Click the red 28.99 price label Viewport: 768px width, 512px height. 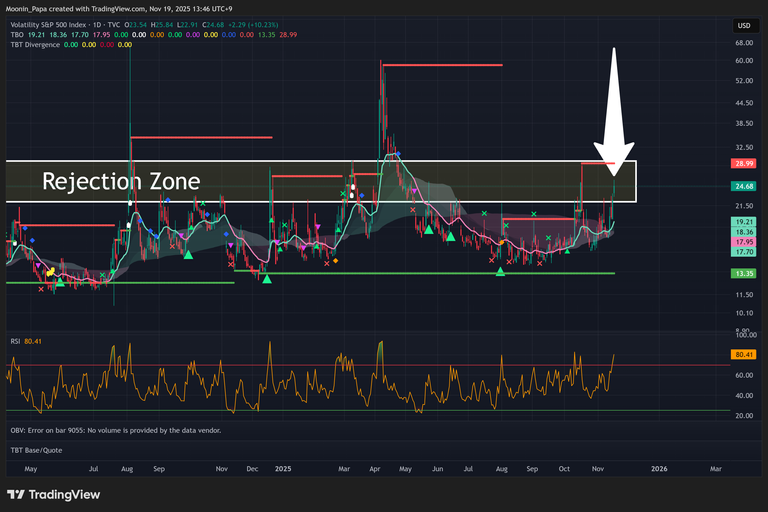point(743,163)
